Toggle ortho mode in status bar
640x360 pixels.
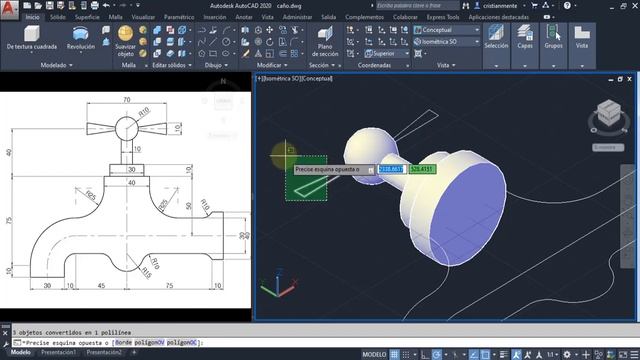coord(425,354)
